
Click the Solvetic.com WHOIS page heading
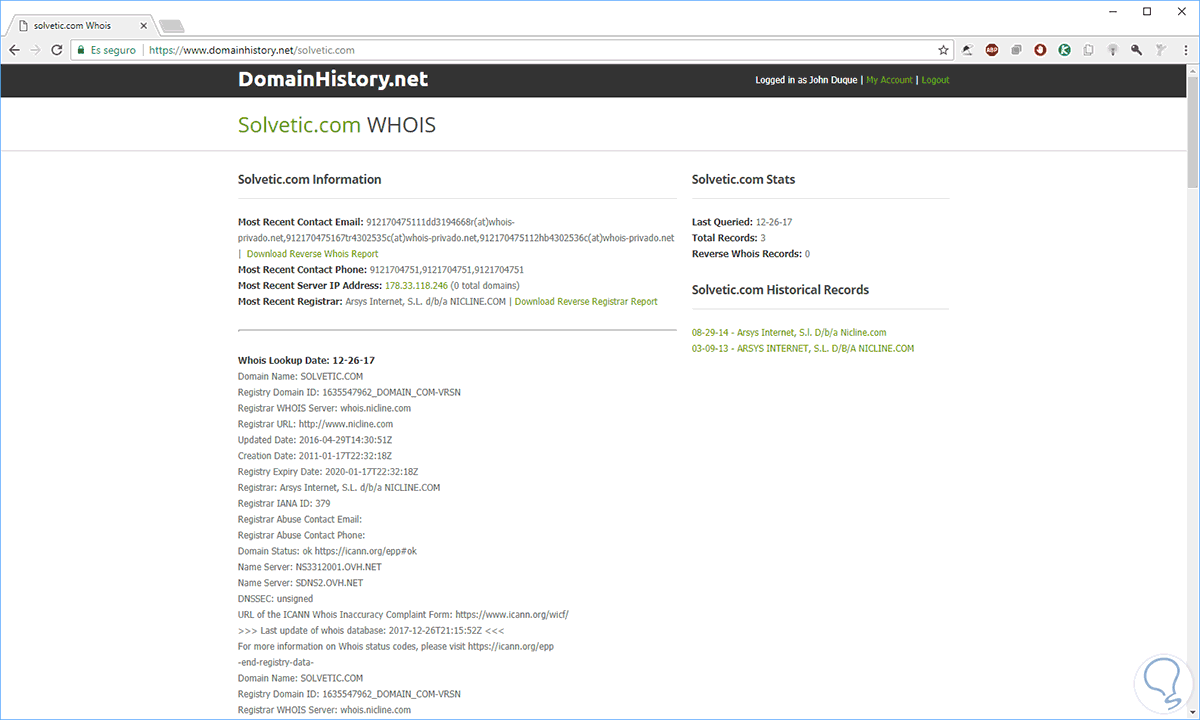click(x=337, y=125)
